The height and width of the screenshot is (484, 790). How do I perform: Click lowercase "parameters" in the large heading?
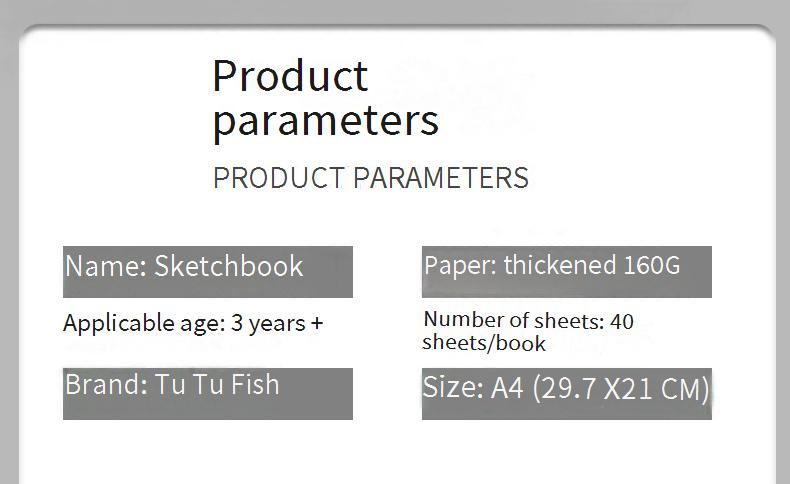[325, 120]
